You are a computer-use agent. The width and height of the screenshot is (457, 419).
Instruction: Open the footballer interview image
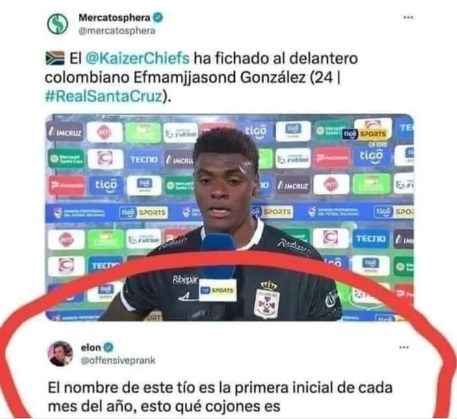coord(229,218)
